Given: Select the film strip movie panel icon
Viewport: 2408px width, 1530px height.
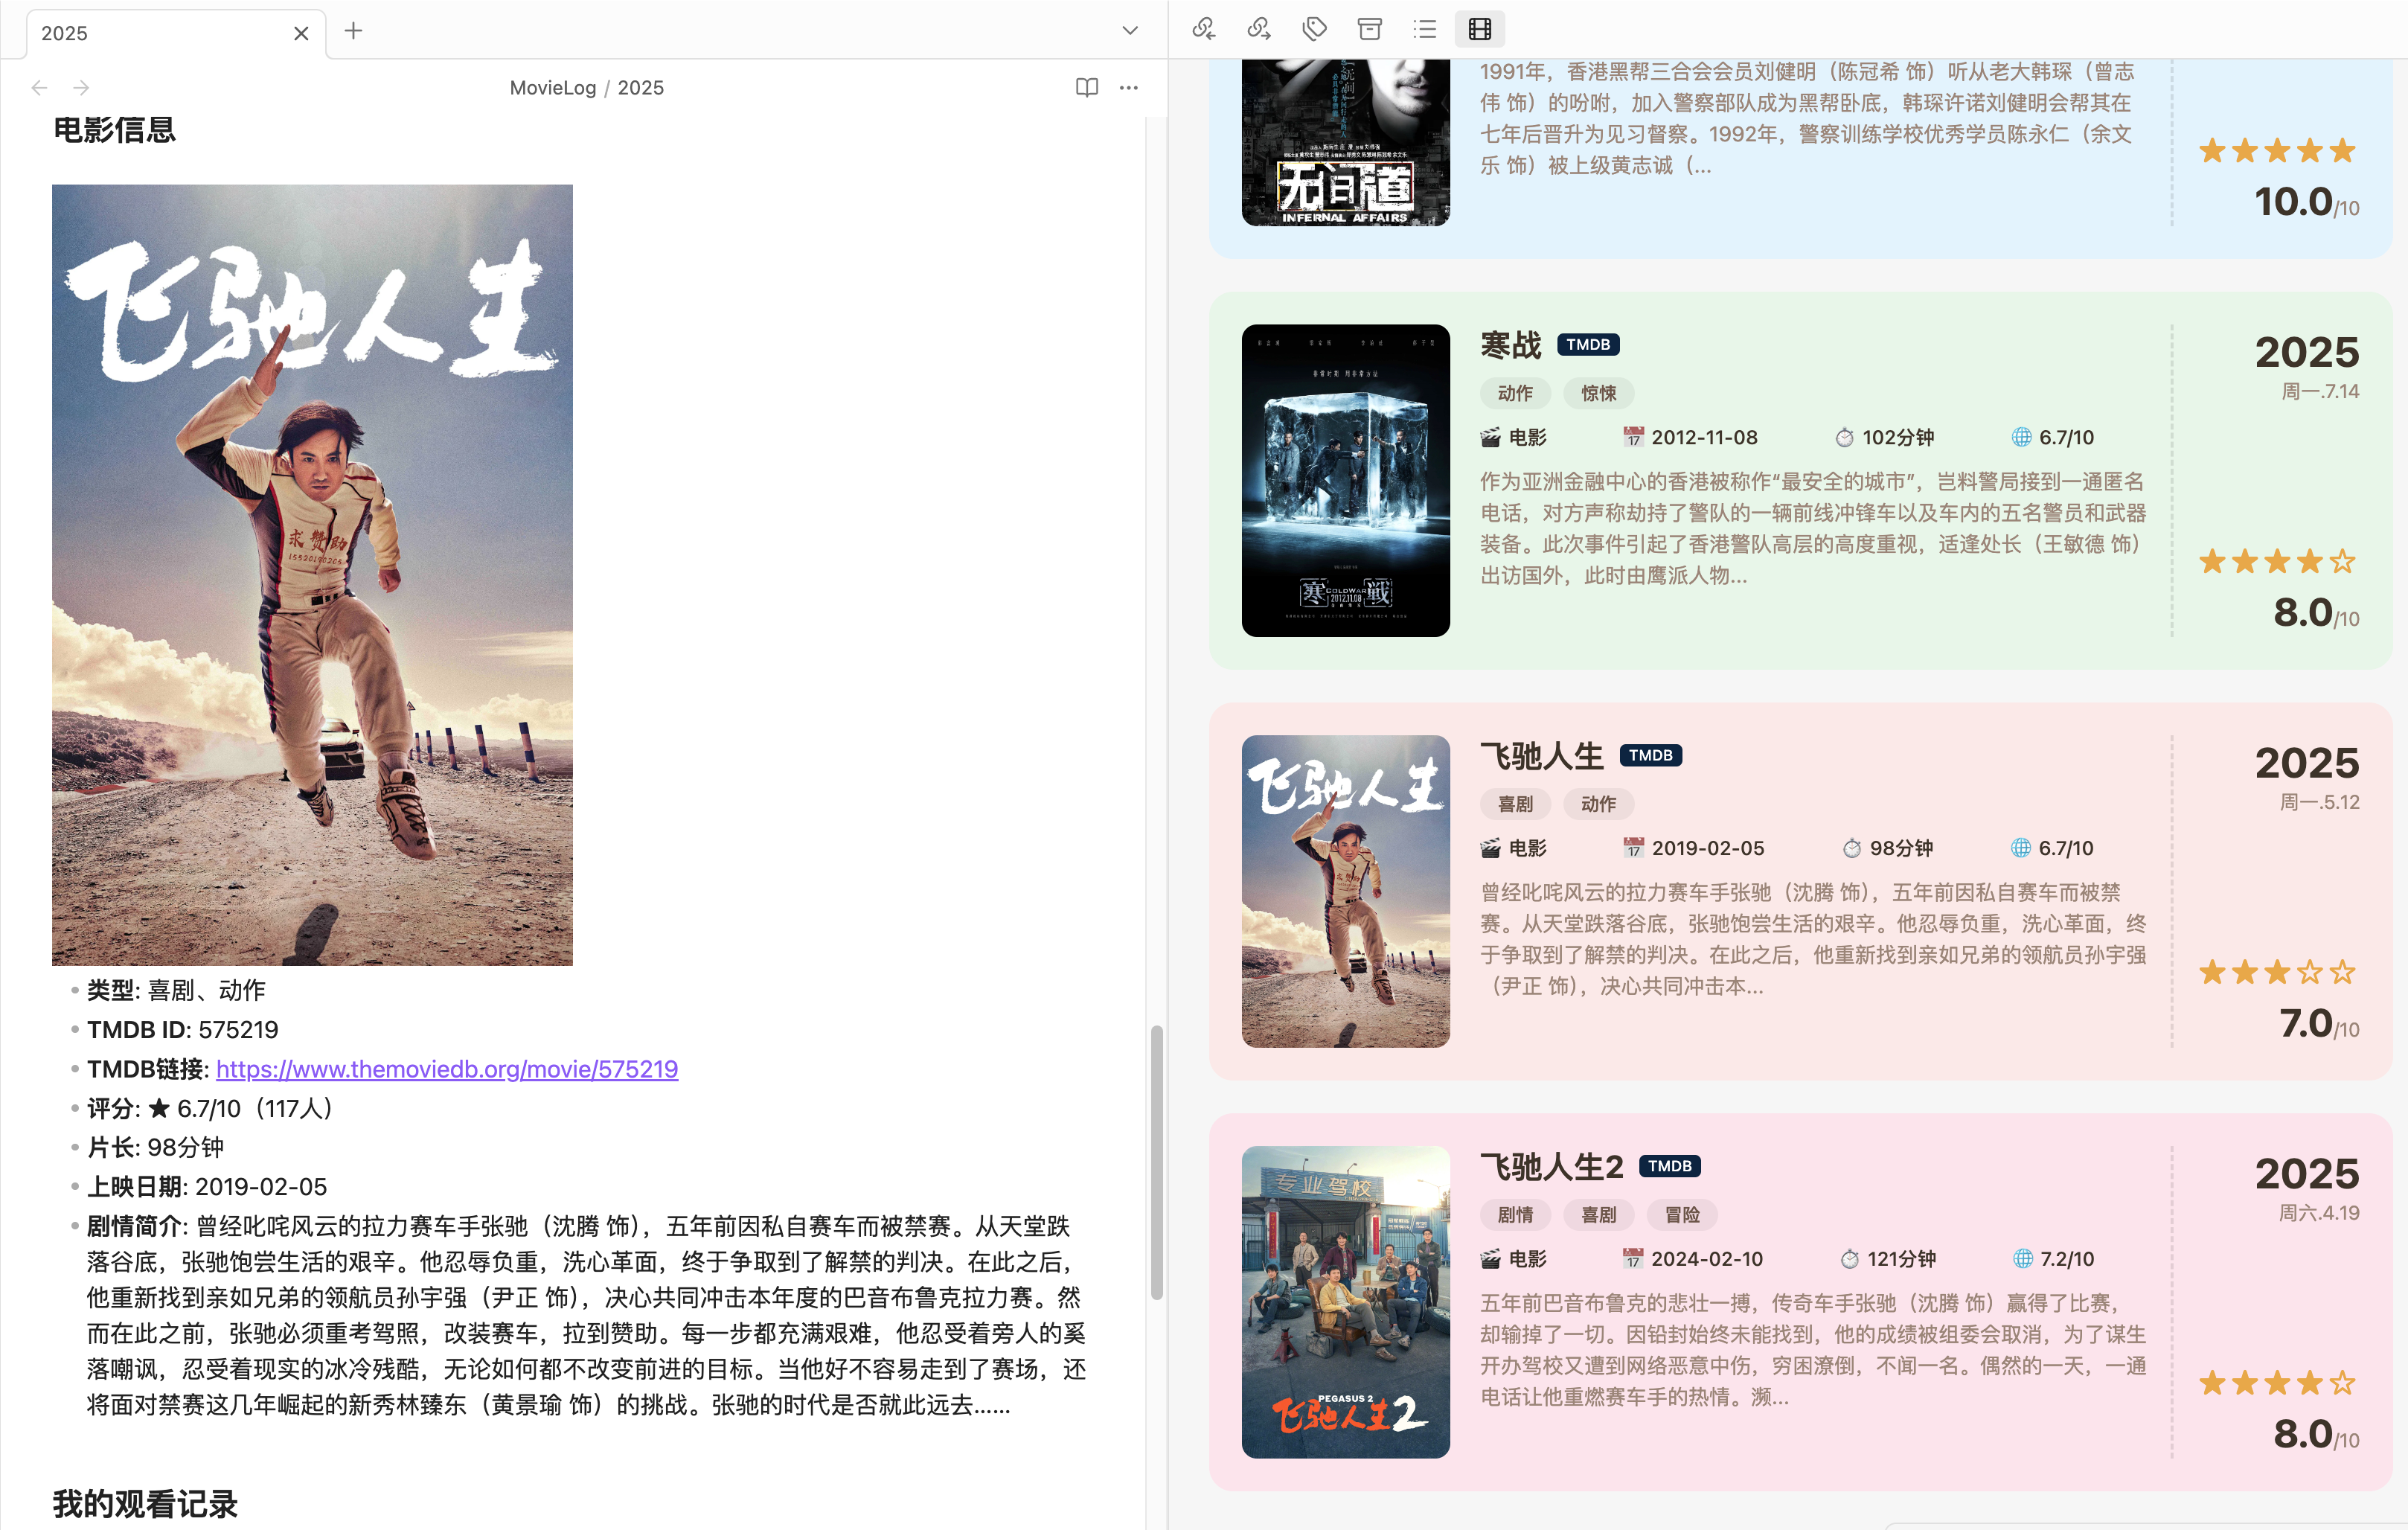Looking at the screenshot, I should click(1480, 29).
